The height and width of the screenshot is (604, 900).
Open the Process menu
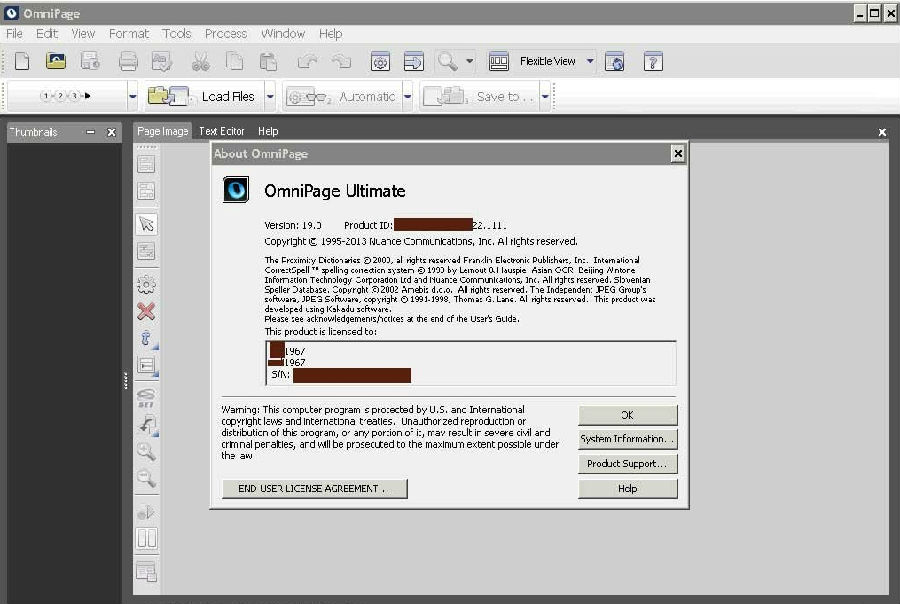point(225,33)
